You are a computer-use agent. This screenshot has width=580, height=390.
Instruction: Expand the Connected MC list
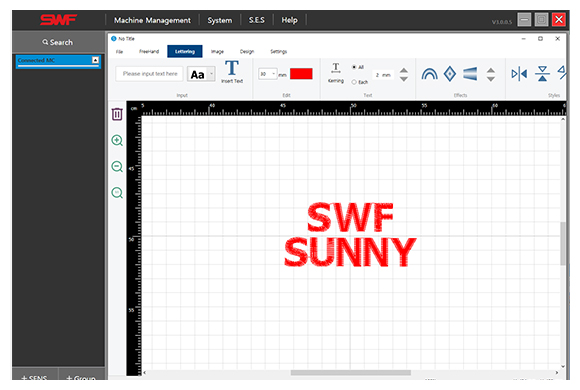pyautogui.click(x=95, y=60)
